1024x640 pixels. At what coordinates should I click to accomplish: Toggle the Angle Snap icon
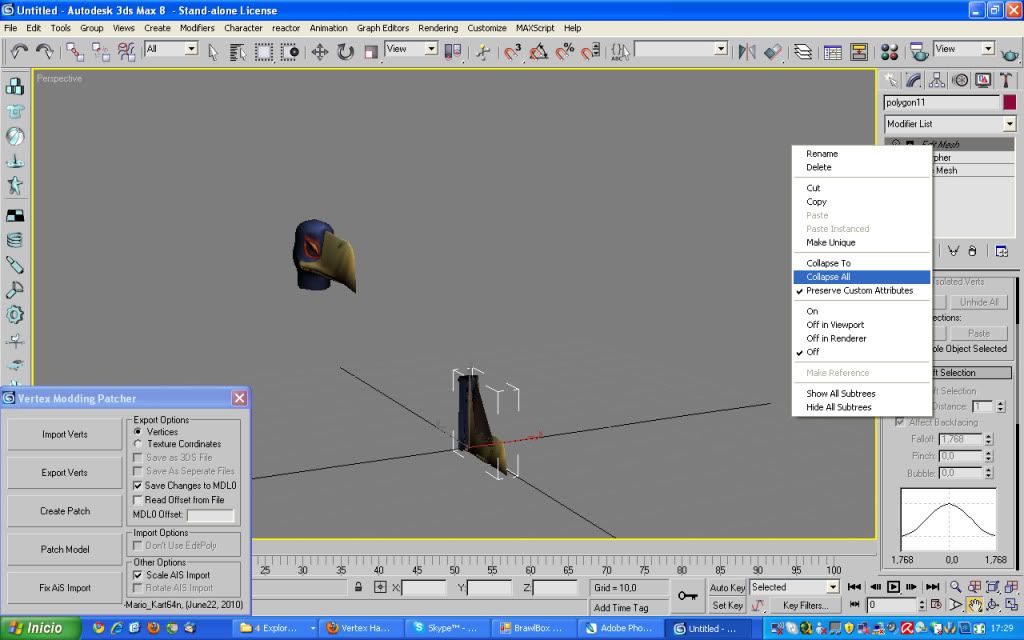pyautogui.click(x=539, y=52)
